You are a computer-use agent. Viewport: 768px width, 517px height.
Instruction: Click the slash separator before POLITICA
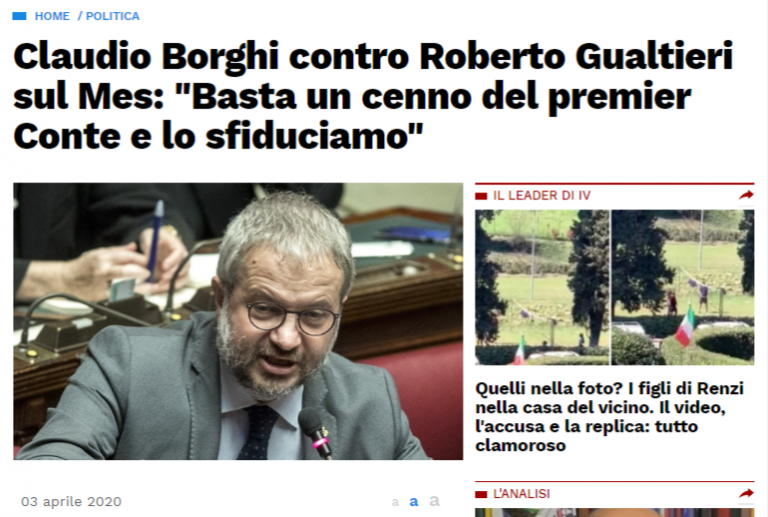coord(80,16)
